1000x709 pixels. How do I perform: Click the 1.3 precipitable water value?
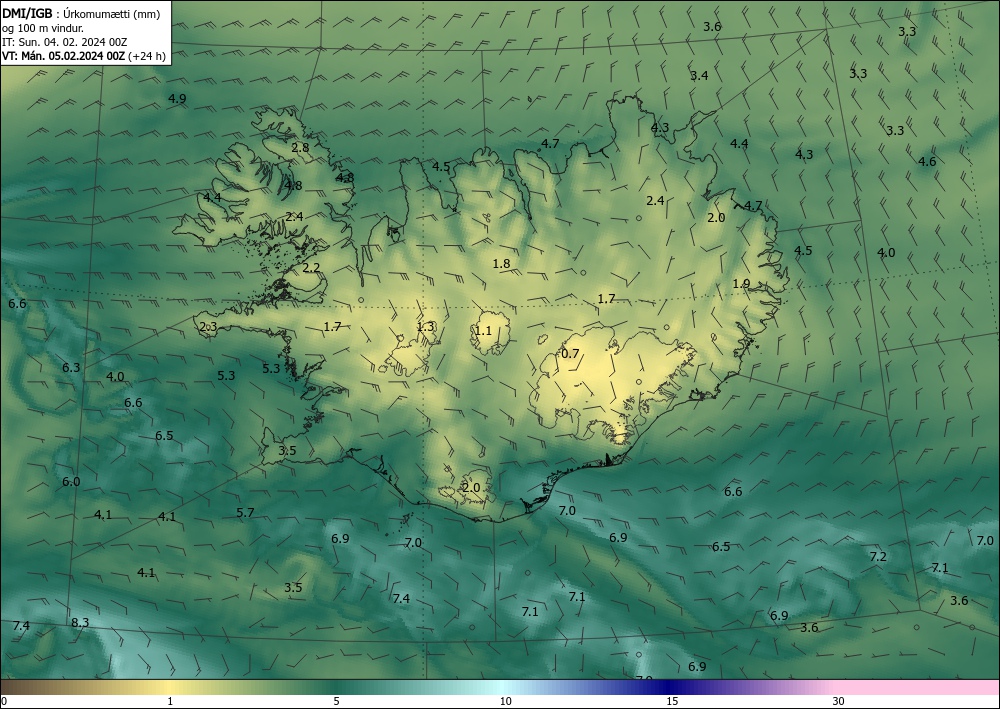tap(425, 326)
